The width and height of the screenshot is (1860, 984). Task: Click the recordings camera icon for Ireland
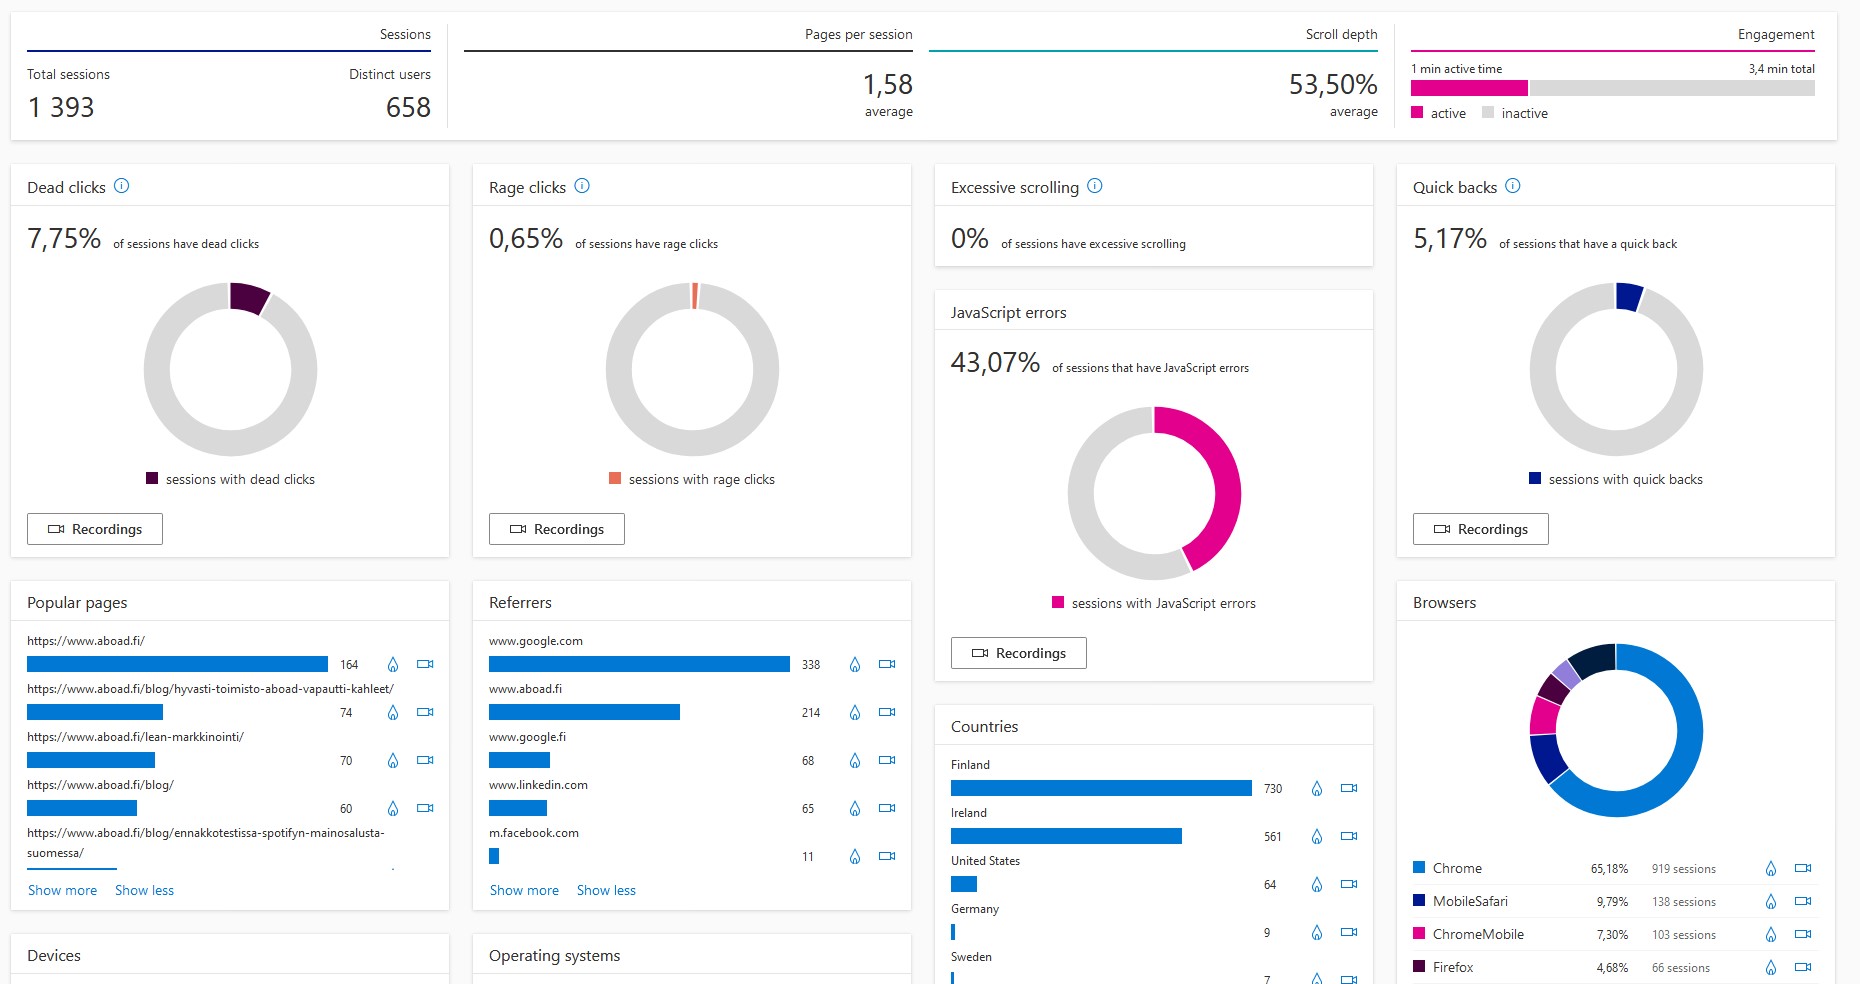tap(1349, 836)
